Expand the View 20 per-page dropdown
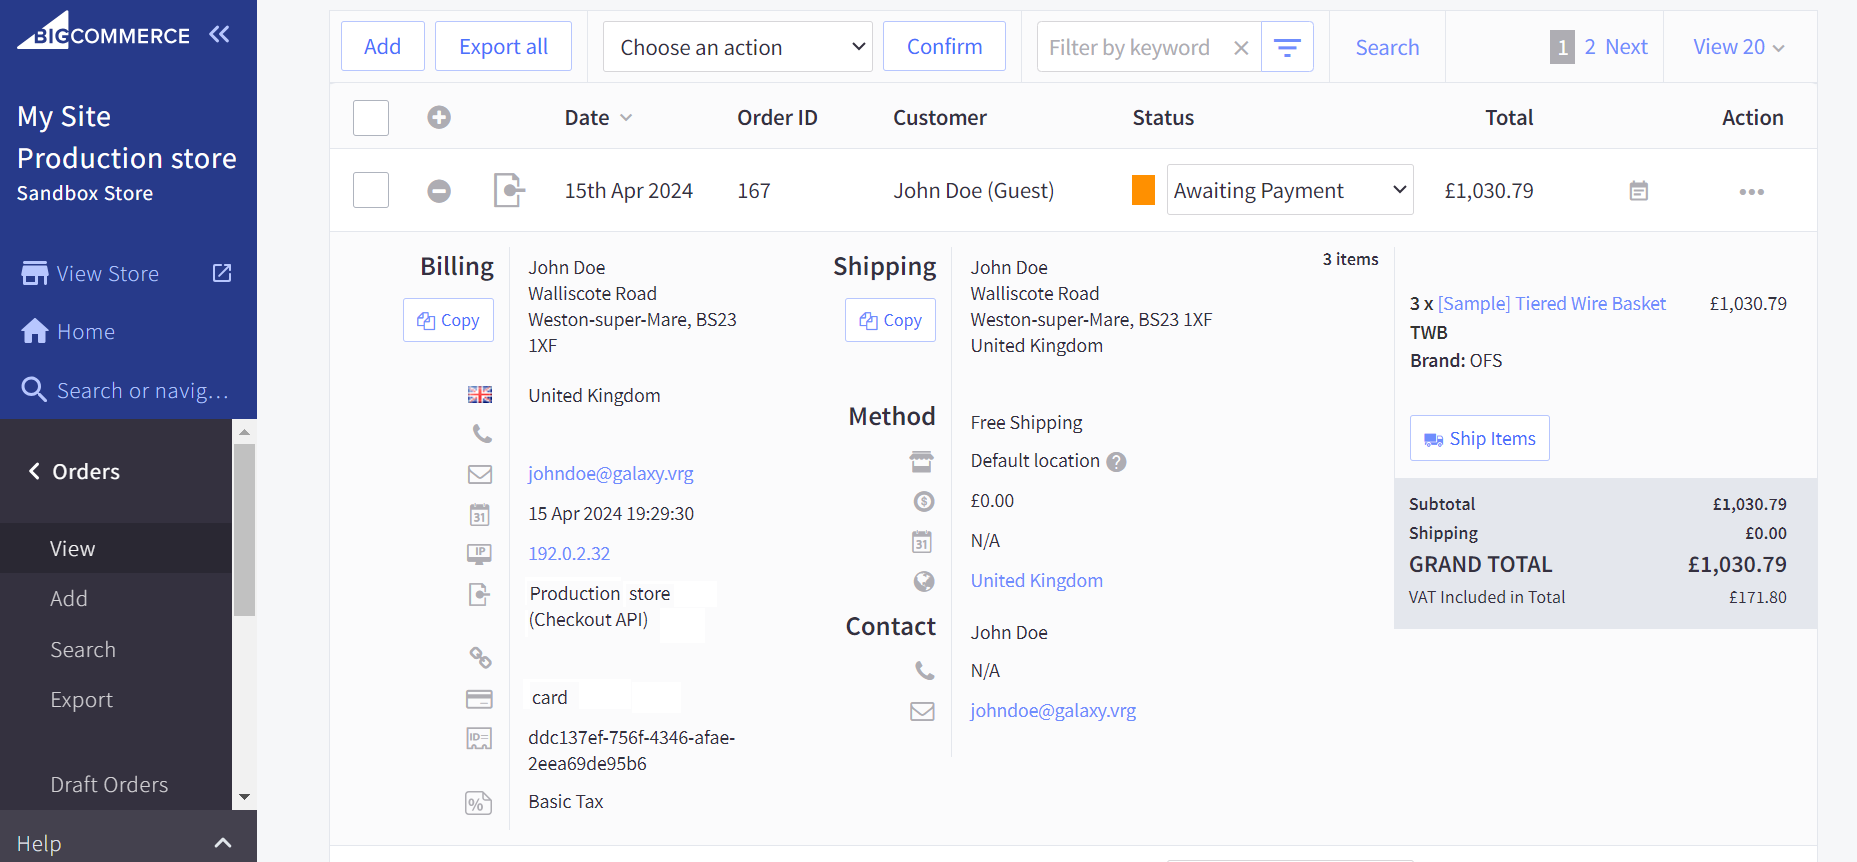Viewport: 1857px width, 862px height. click(1738, 47)
